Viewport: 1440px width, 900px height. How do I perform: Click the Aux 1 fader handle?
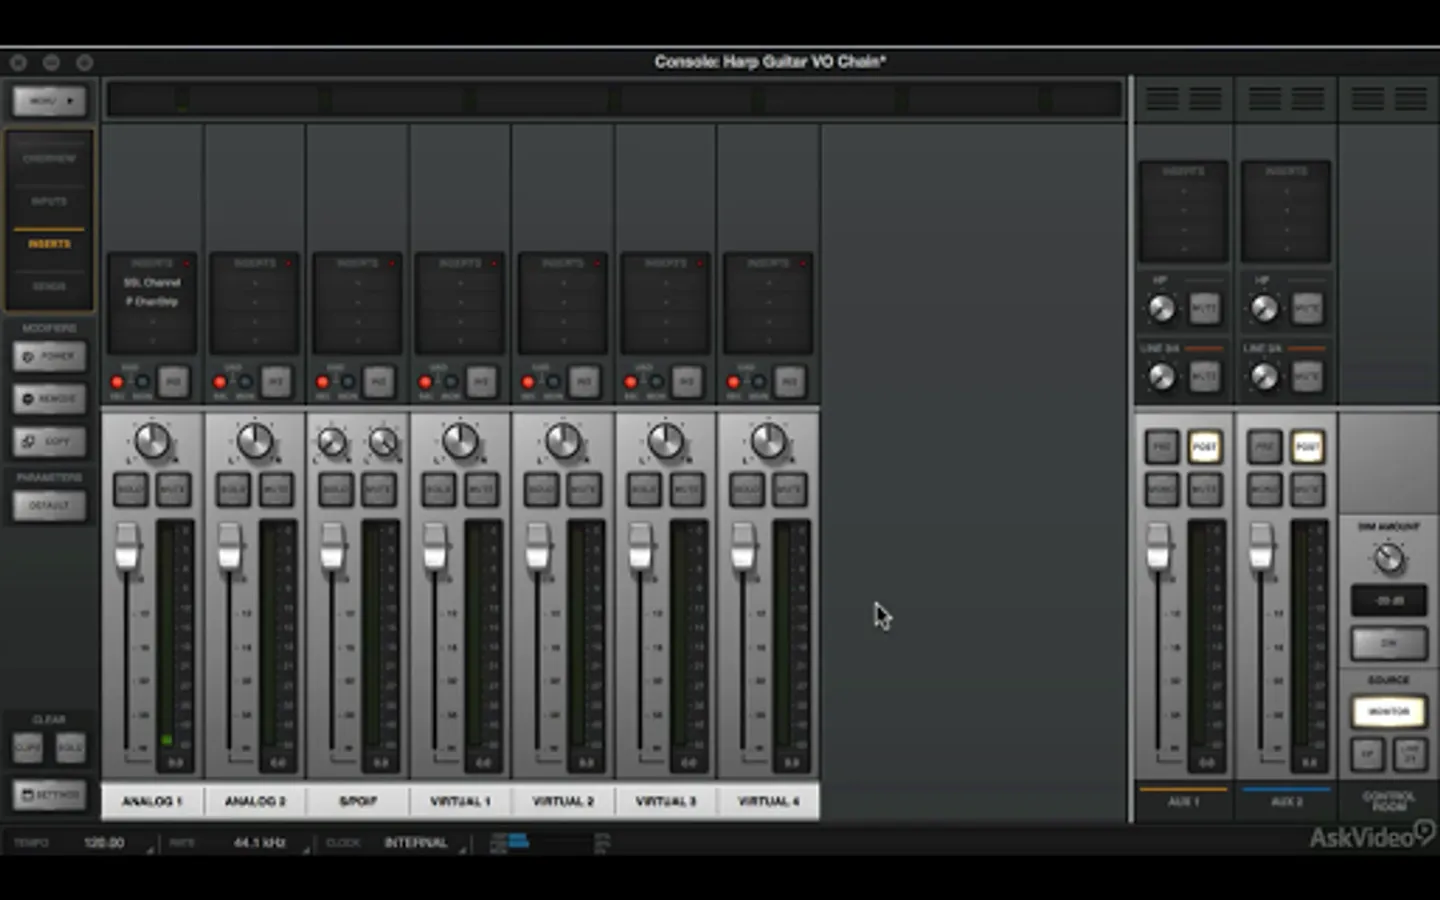click(1158, 546)
